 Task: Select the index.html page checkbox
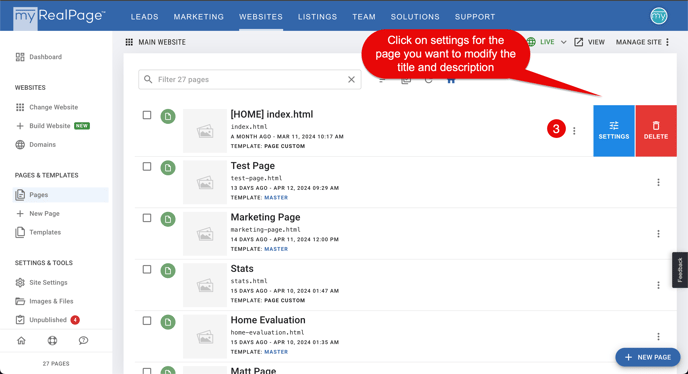pos(147,115)
